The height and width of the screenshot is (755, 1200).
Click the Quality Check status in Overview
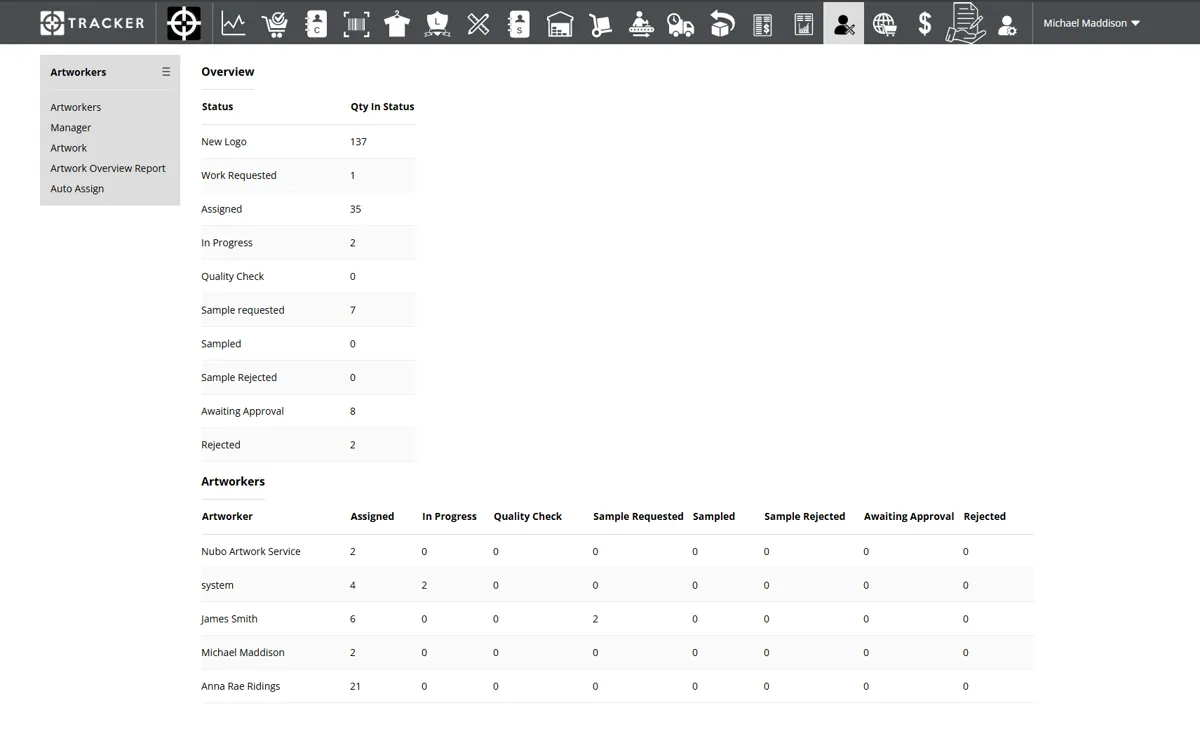[232, 276]
